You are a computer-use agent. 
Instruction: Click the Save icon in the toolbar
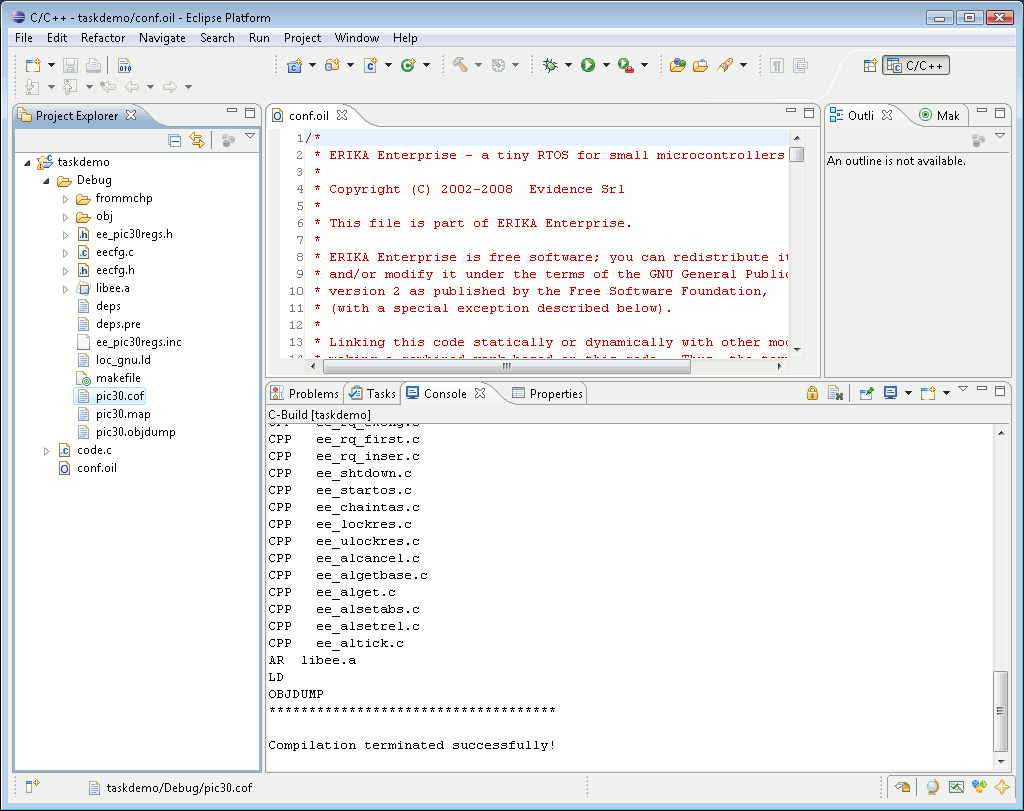tap(71, 65)
